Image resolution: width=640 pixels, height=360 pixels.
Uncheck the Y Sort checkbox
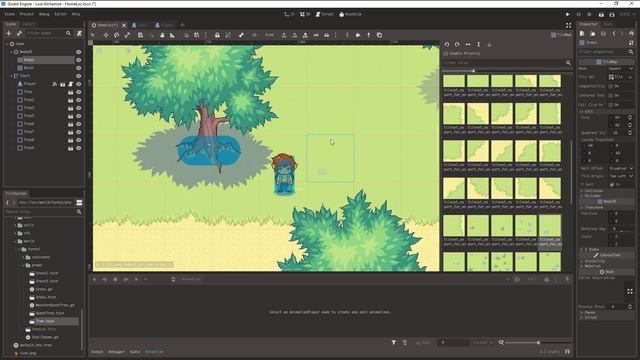point(612,184)
